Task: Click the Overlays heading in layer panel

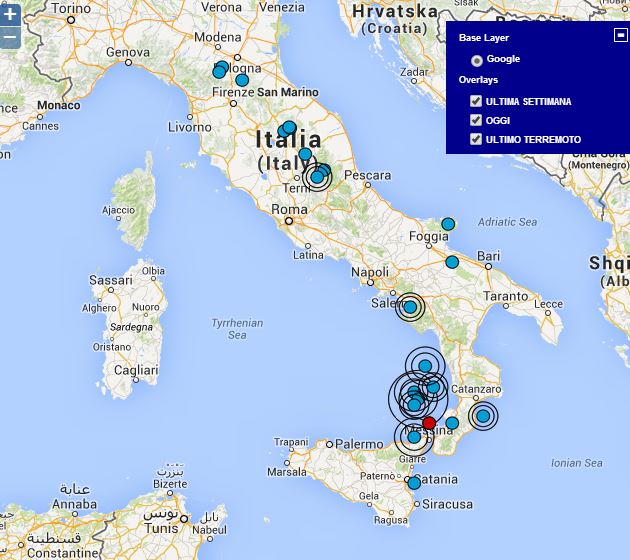Action: click(x=478, y=80)
